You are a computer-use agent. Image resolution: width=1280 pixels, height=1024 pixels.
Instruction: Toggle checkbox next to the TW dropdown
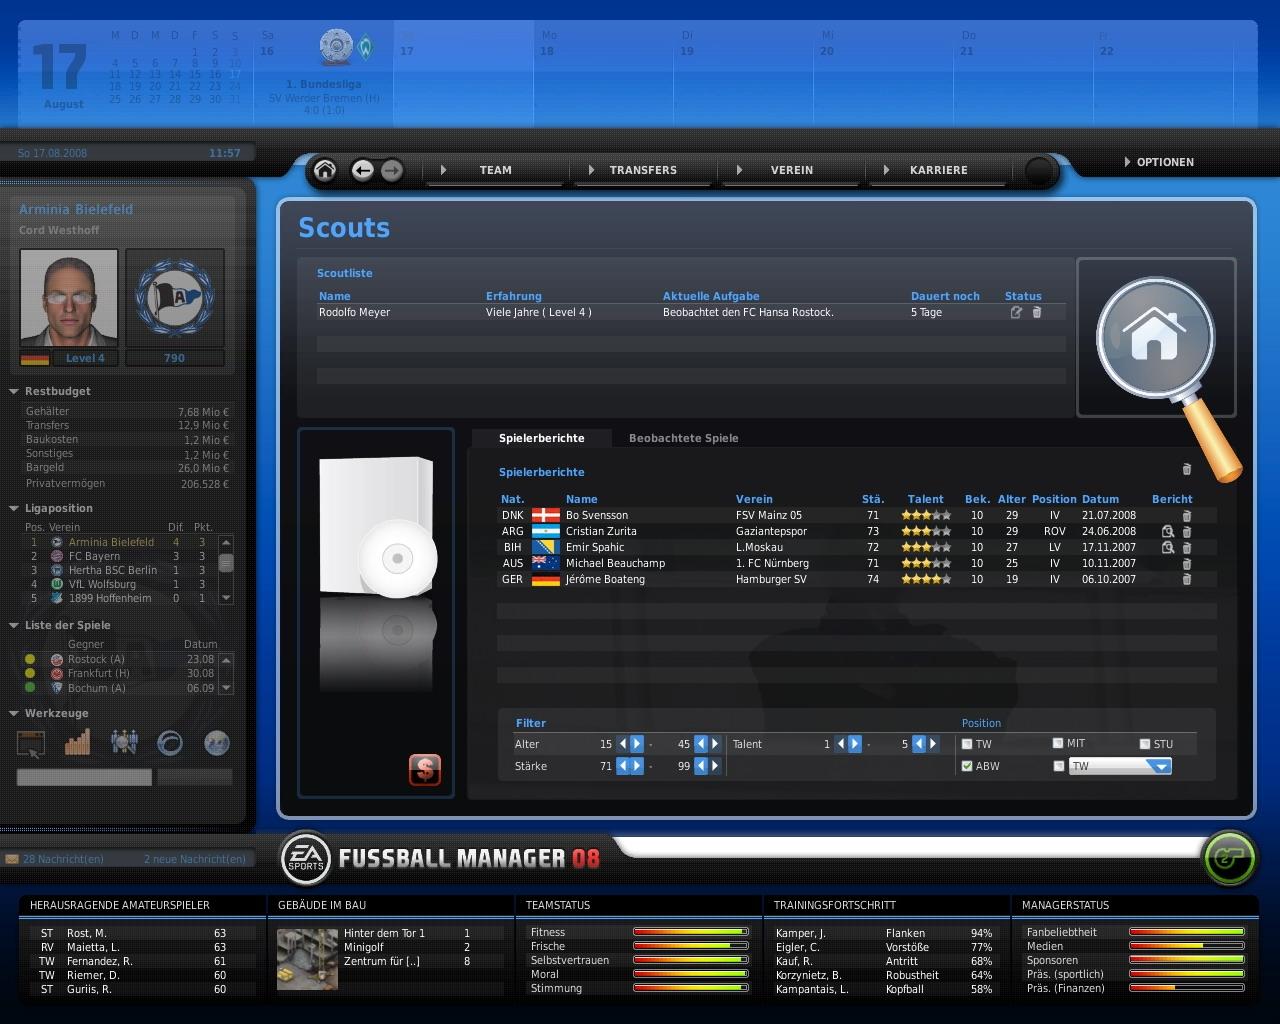[1058, 766]
